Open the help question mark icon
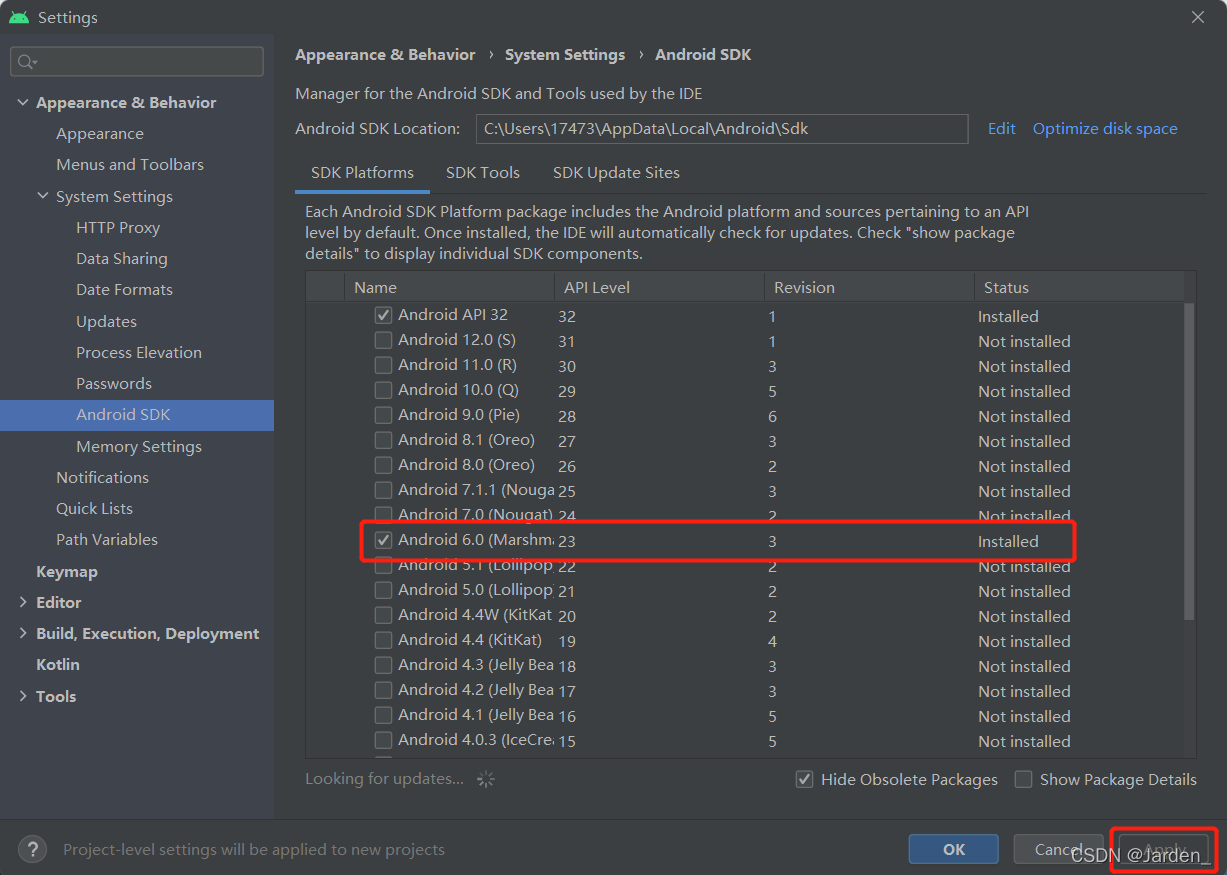Viewport: 1227px width, 875px height. (32, 849)
